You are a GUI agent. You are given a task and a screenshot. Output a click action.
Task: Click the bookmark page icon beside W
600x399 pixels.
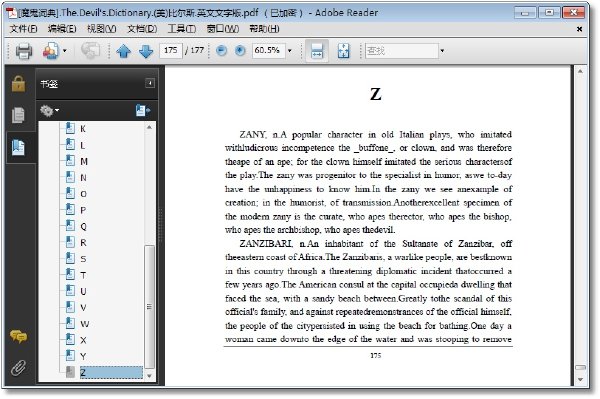click(x=70, y=323)
